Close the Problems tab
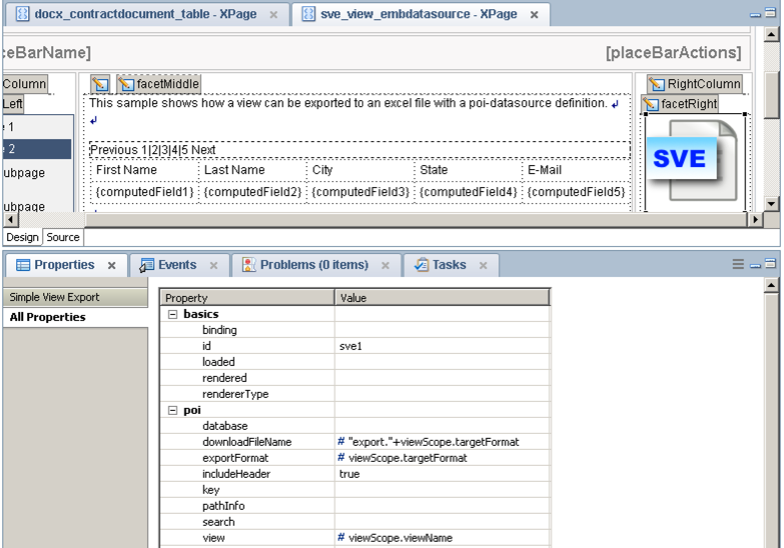 point(385,266)
